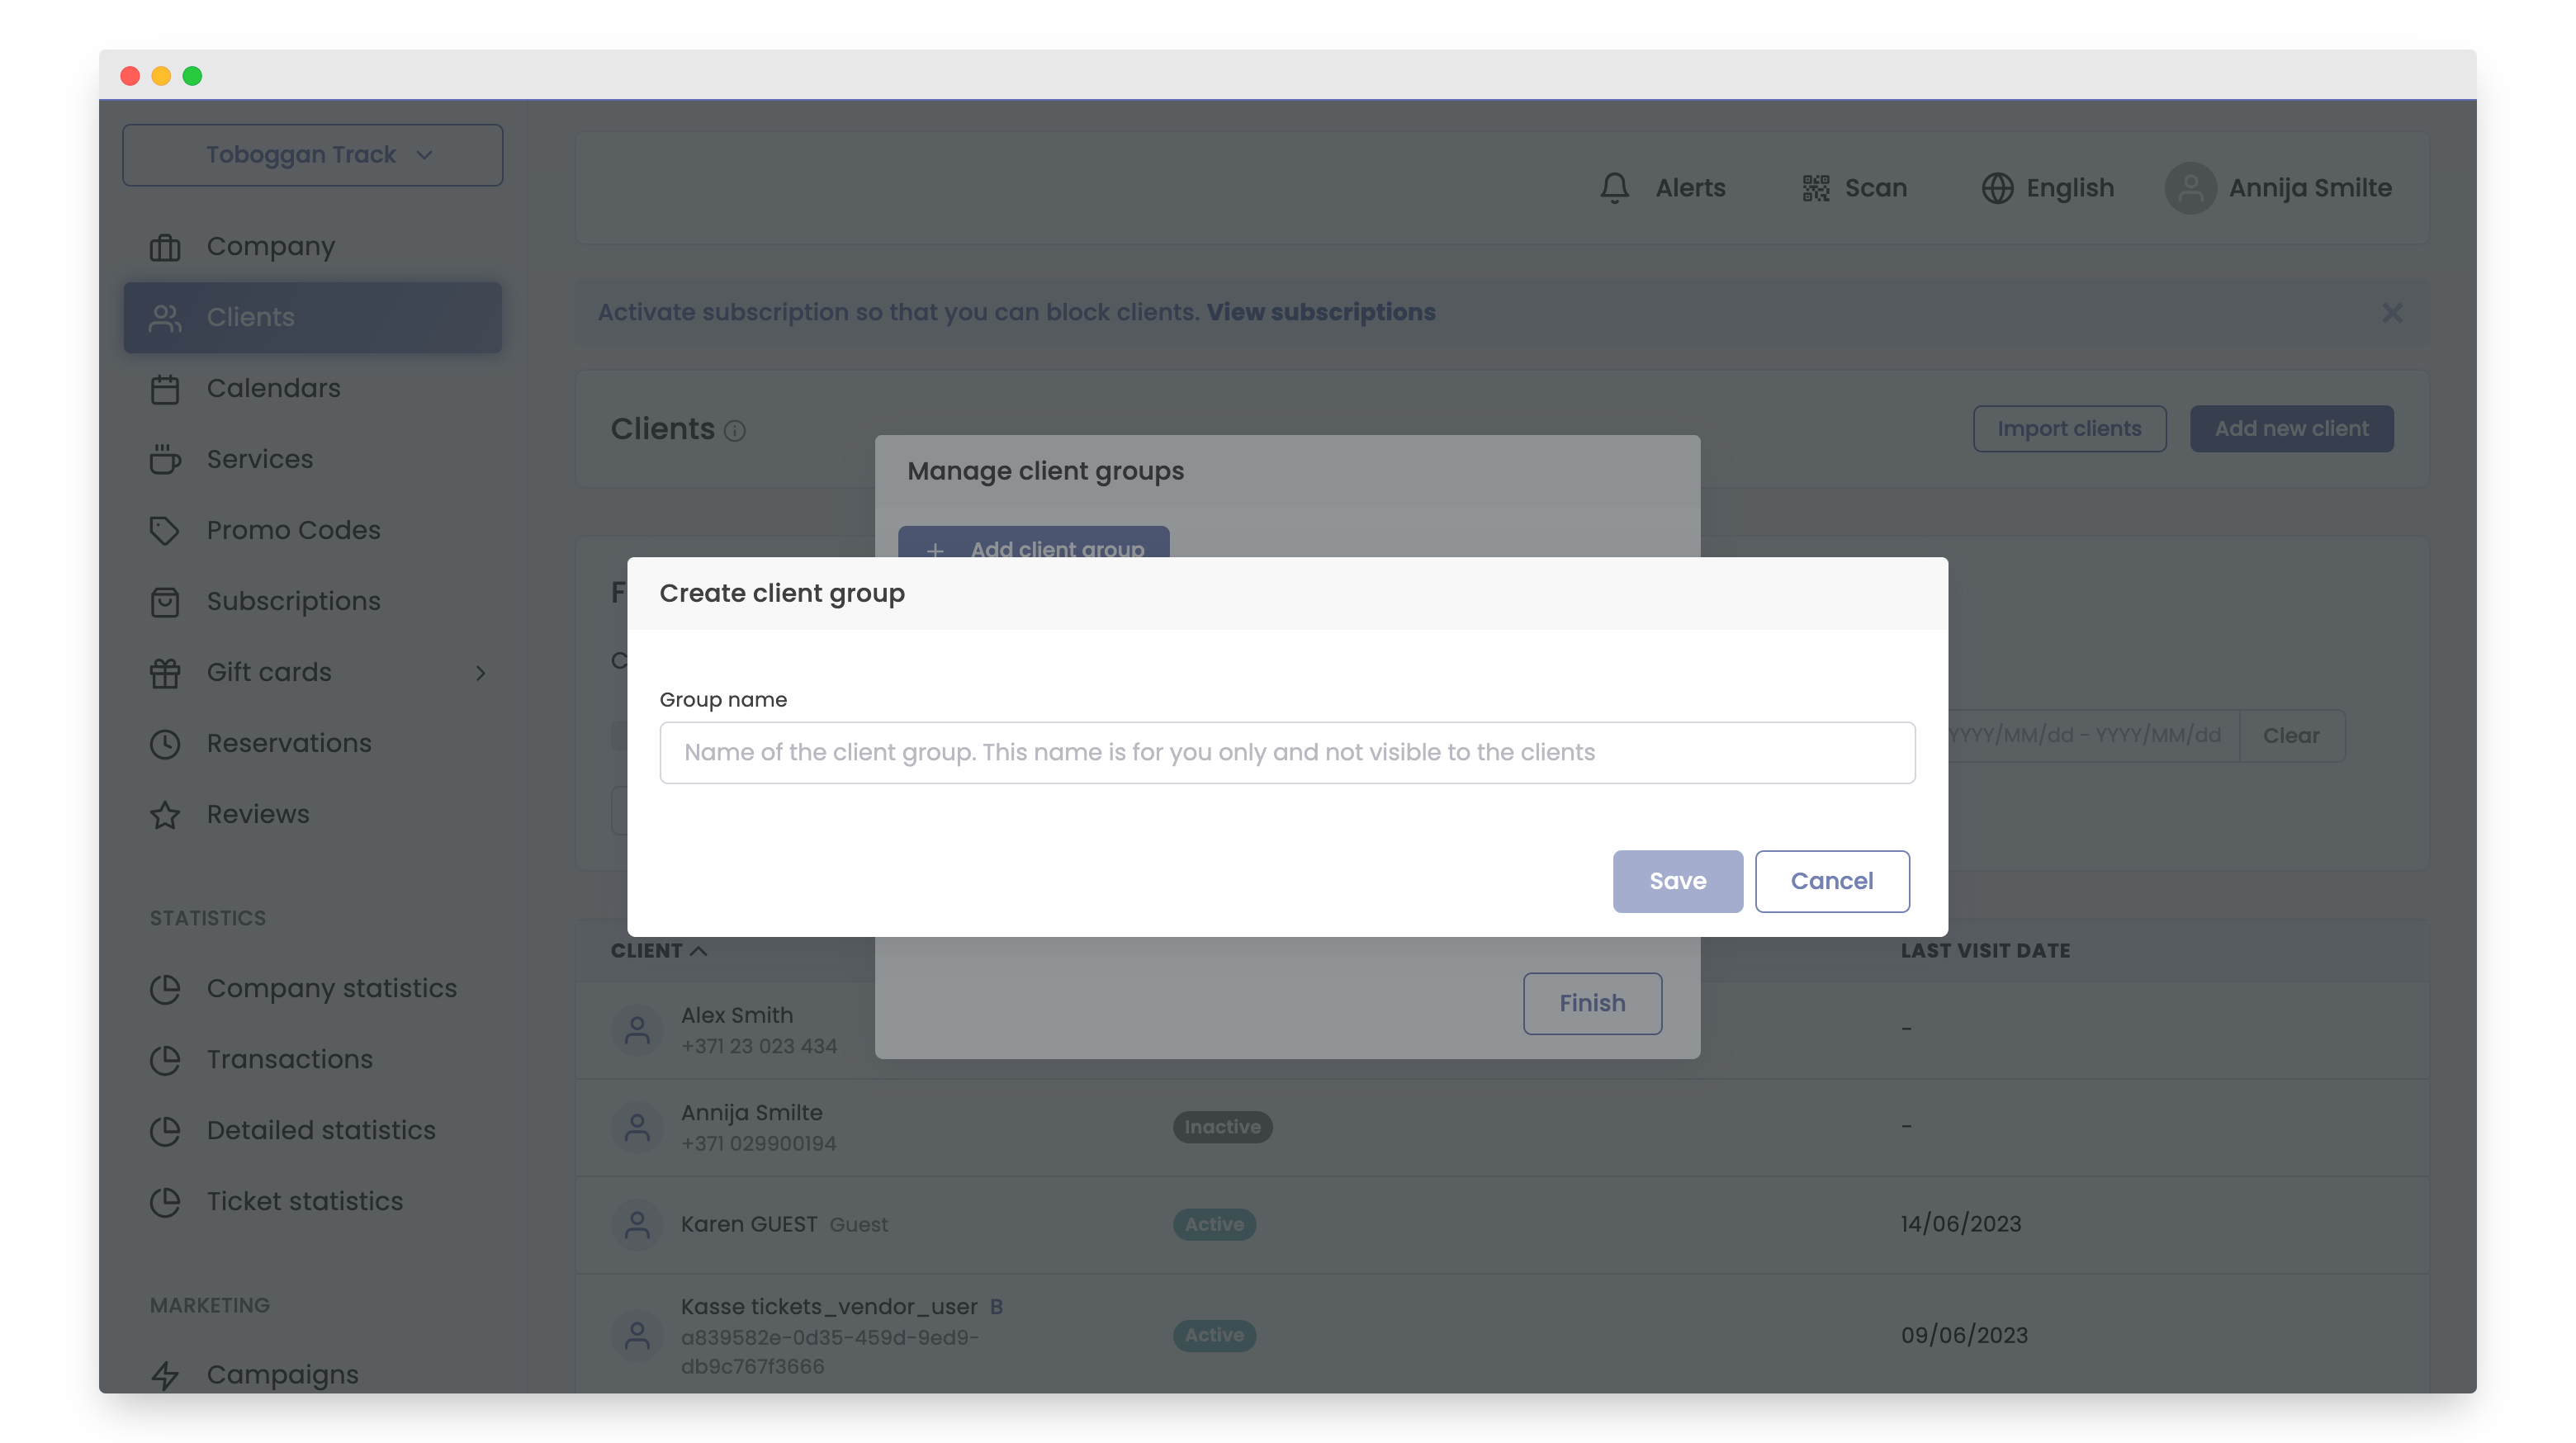Click the Alerts bell icon
The image size is (2576, 1443).
[1614, 188]
